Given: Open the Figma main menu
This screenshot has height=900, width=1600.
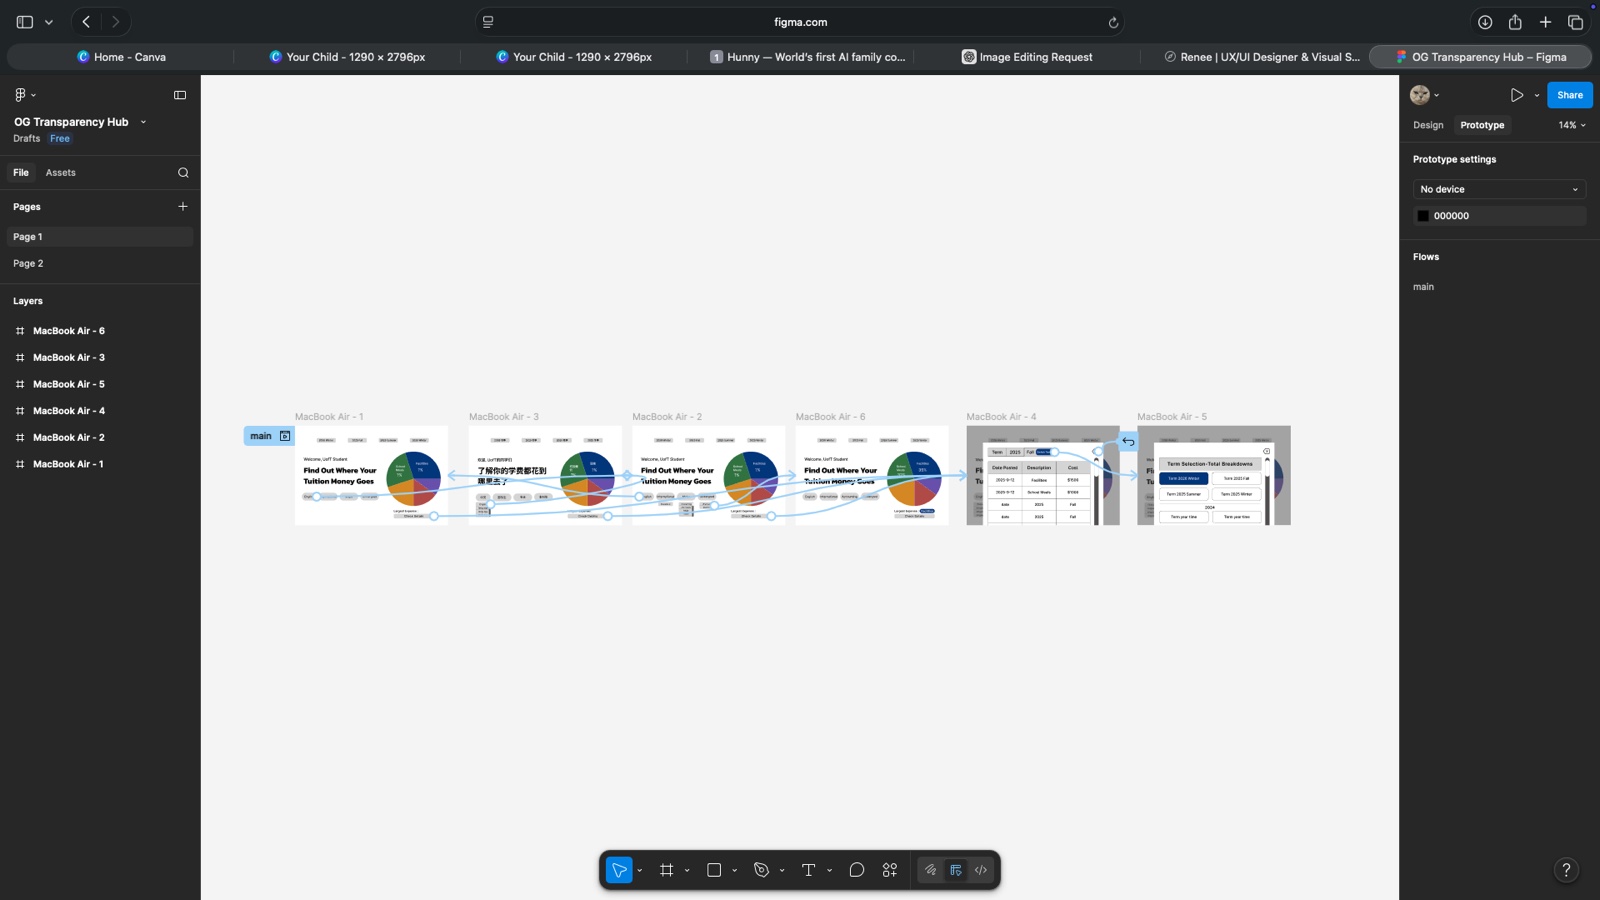Looking at the screenshot, I should pos(24,95).
